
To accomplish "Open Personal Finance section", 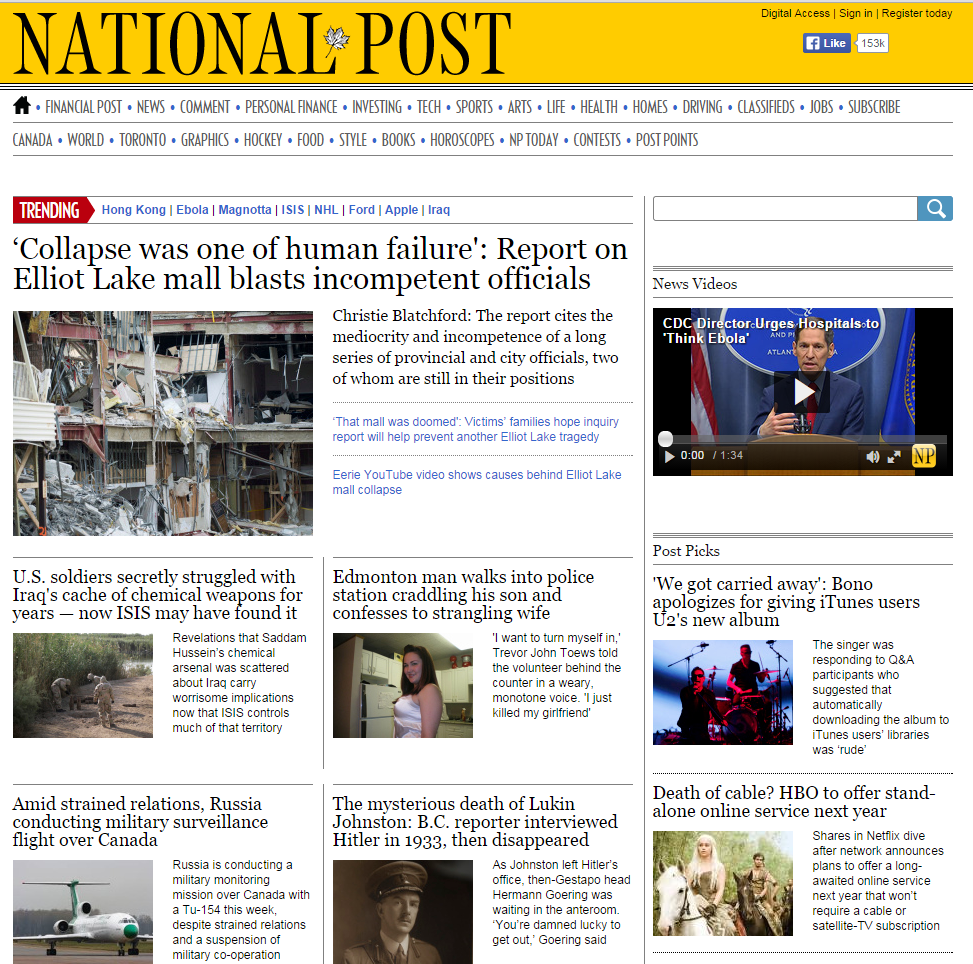I will coord(291,107).
